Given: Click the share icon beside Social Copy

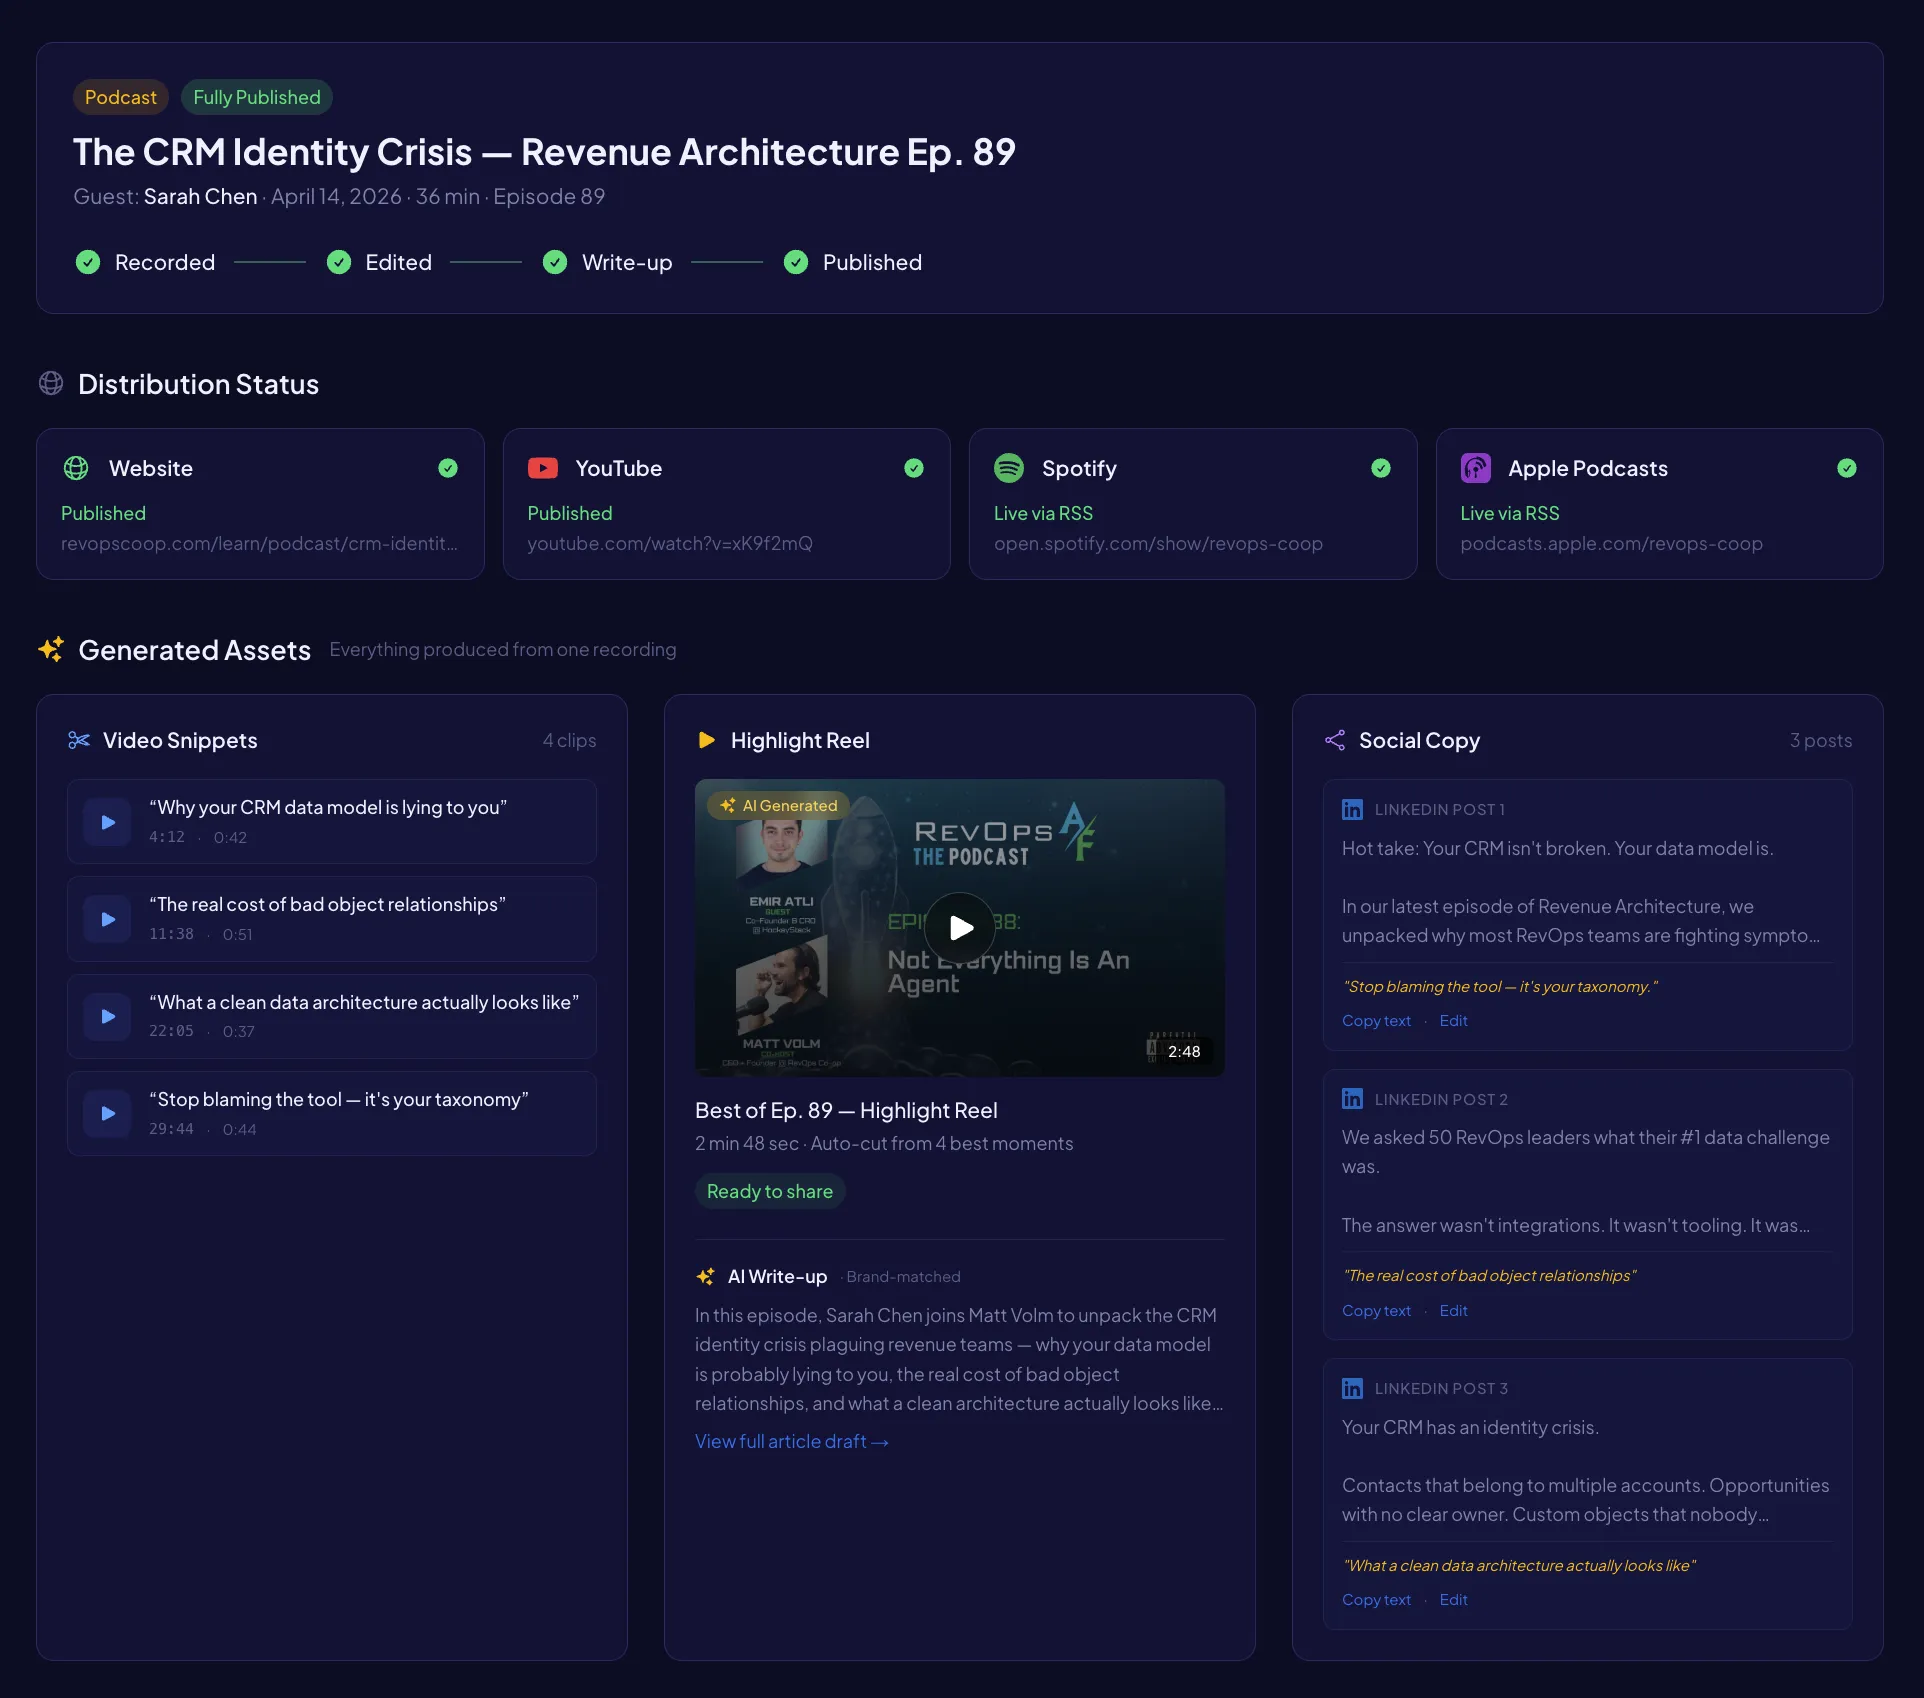Looking at the screenshot, I should click(1334, 740).
